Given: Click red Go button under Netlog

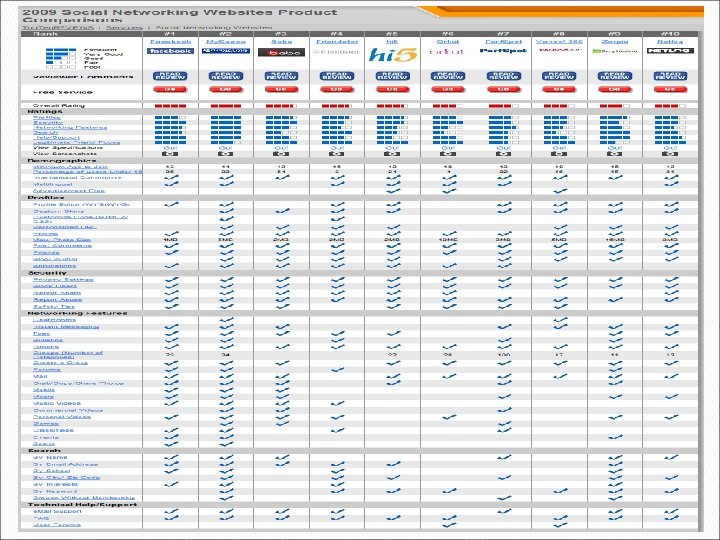Looking at the screenshot, I should (x=670, y=90).
